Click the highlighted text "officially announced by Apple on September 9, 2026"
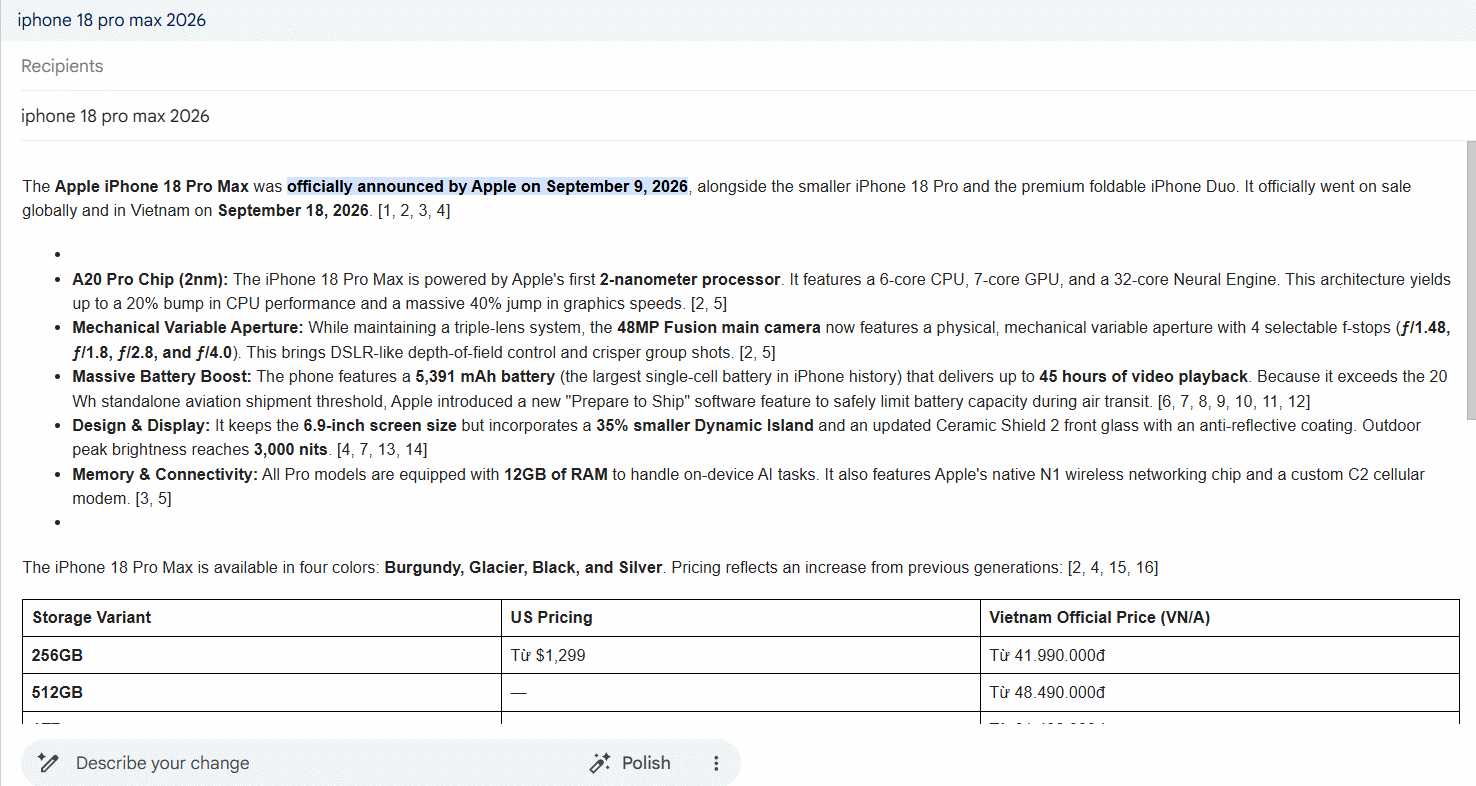 (x=487, y=186)
